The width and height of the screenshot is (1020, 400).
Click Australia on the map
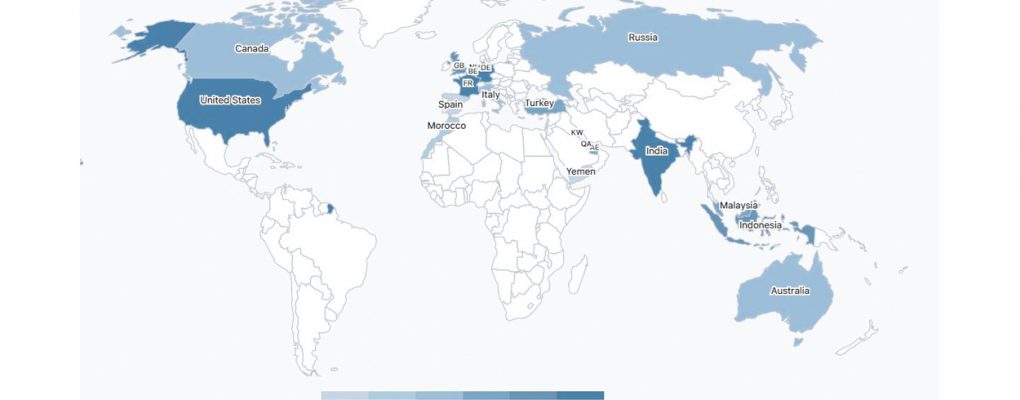coord(788,292)
